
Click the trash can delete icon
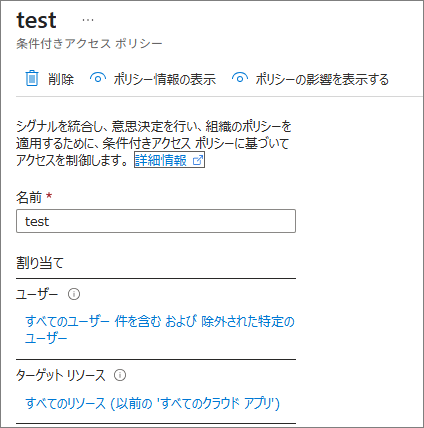[32, 79]
